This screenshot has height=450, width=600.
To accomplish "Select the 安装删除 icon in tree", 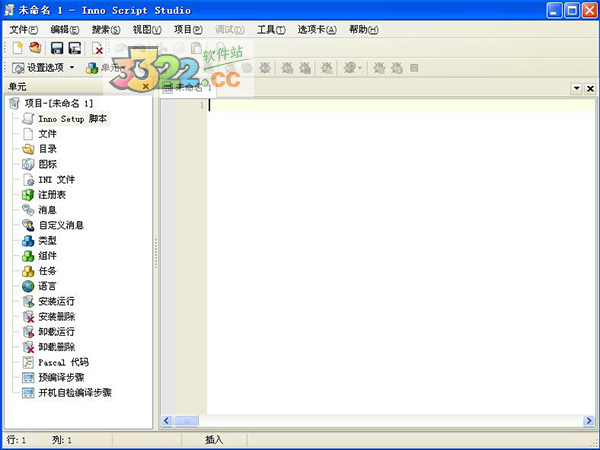I will pos(28,316).
